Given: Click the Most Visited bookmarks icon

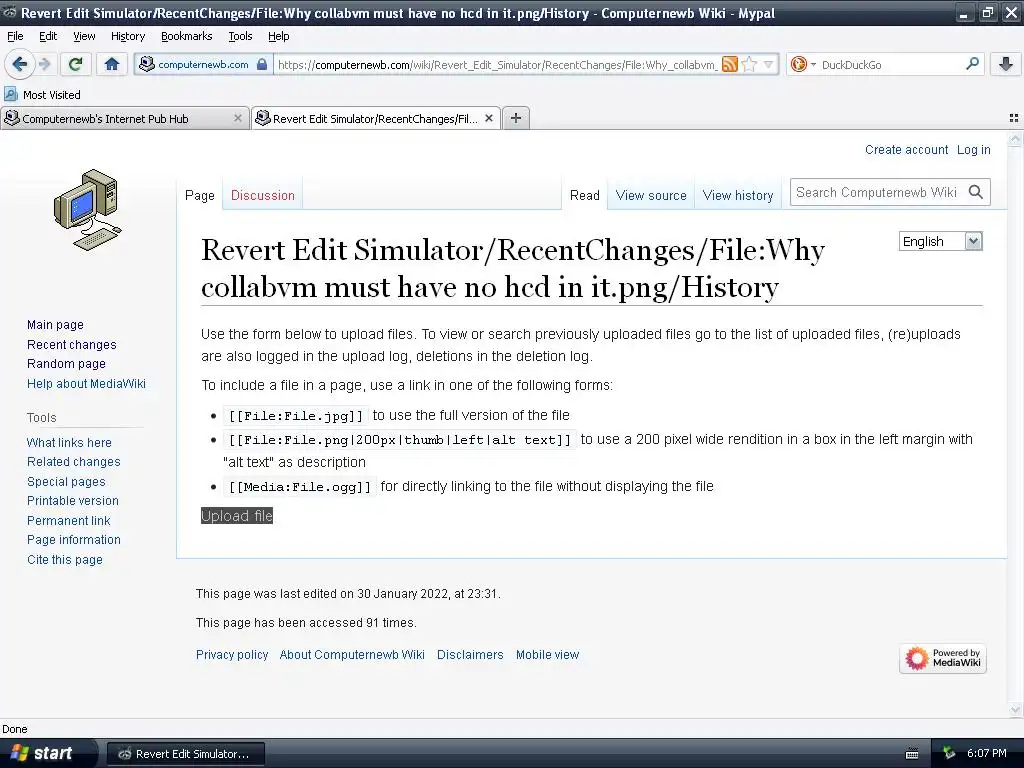Looking at the screenshot, I should coord(11,94).
